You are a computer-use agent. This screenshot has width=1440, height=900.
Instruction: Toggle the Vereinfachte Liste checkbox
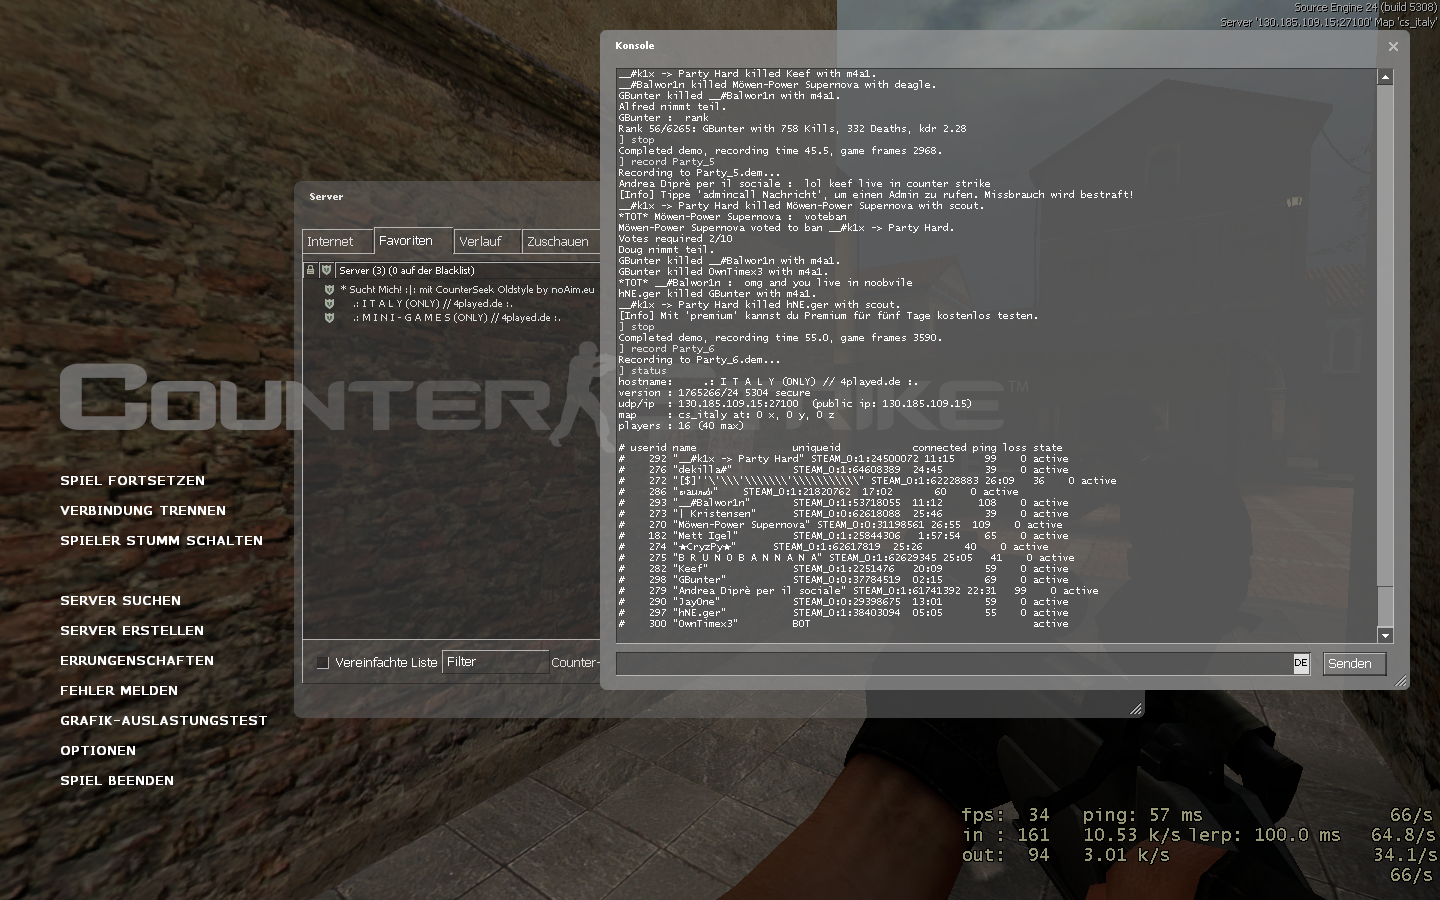tap(323, 662)
